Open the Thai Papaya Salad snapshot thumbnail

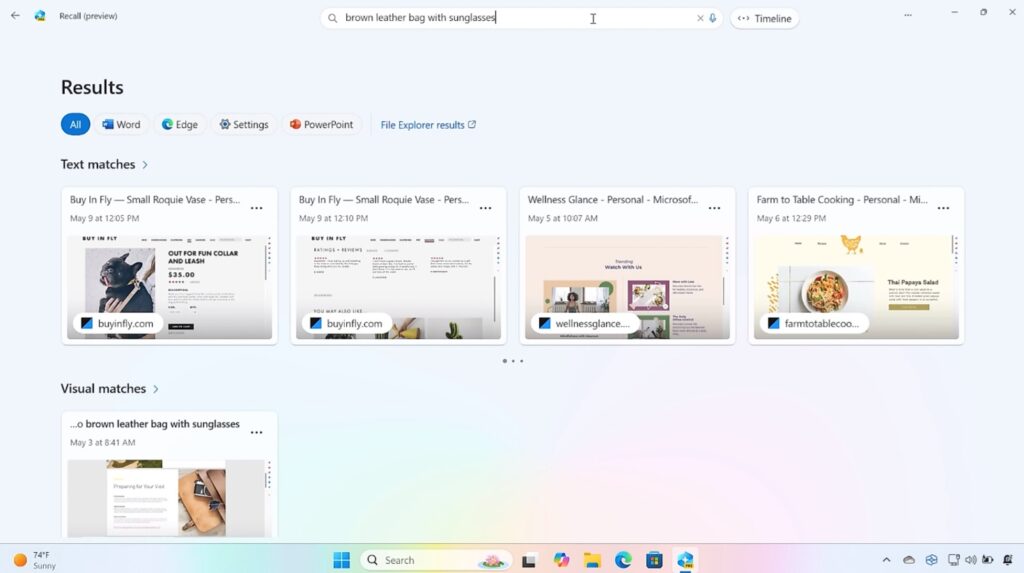pos(855,285)
